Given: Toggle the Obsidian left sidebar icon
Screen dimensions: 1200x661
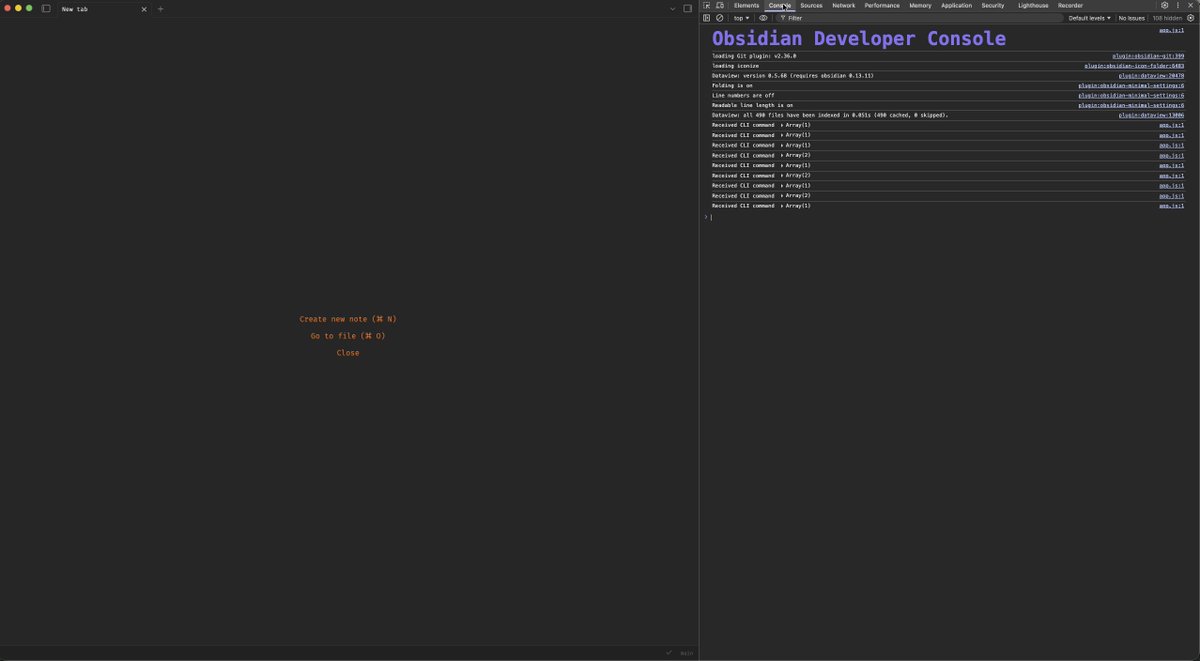Looking at the screenshot, I should [46, 9].
